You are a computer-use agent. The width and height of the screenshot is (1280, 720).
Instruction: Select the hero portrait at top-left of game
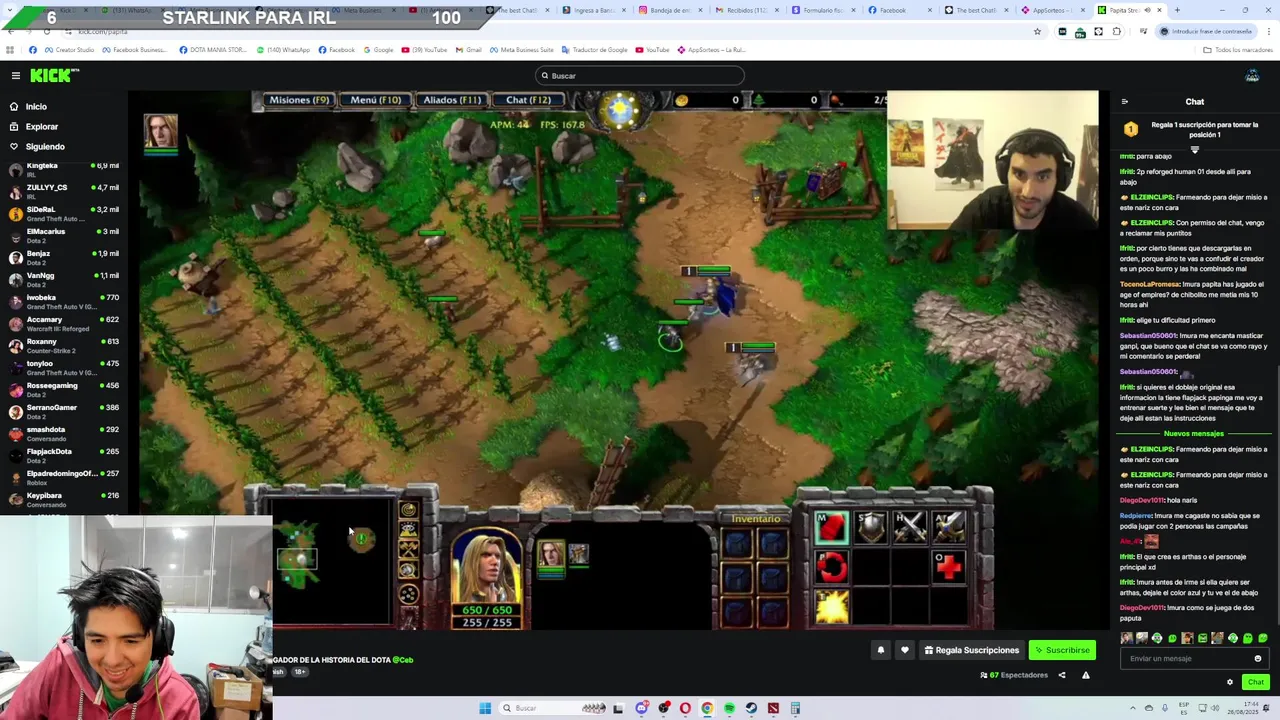161,131
